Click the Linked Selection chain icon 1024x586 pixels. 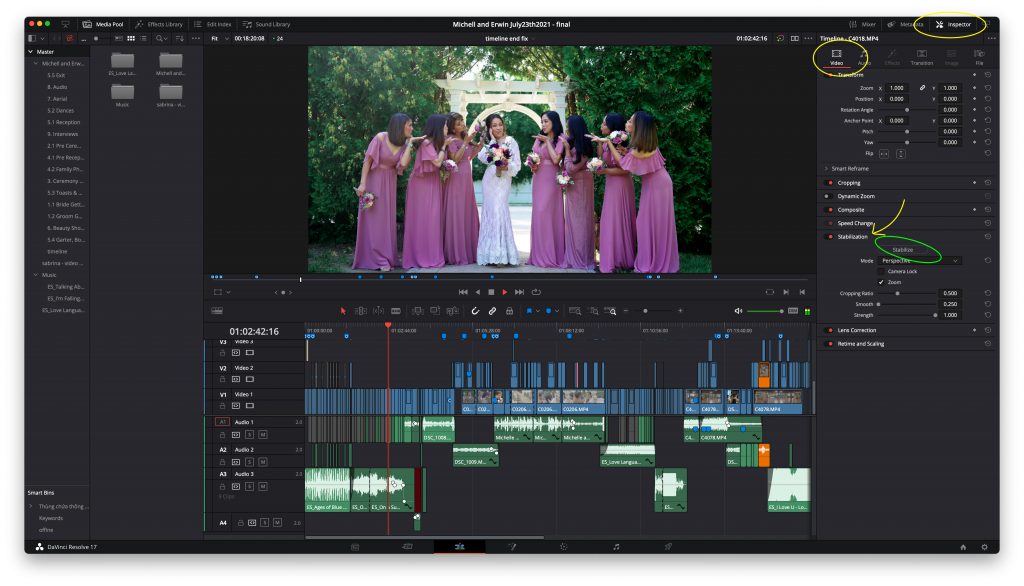pyautogui.click(x=492, y=311)
